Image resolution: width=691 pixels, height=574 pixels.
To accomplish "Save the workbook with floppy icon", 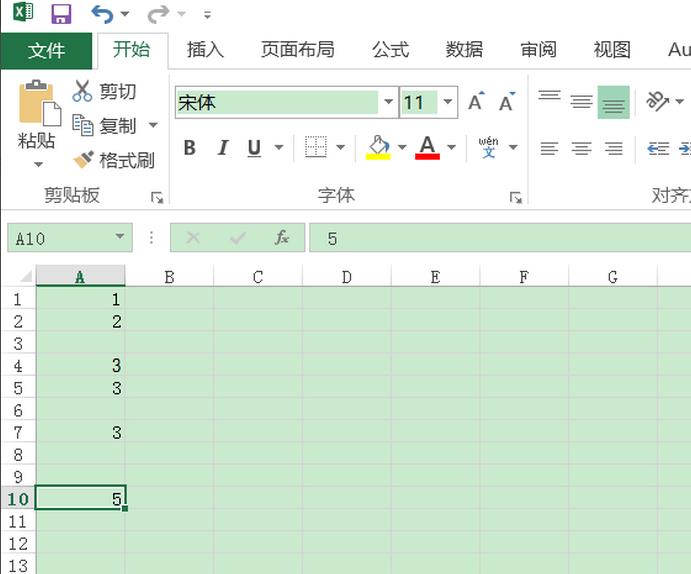I will point(61,14).
